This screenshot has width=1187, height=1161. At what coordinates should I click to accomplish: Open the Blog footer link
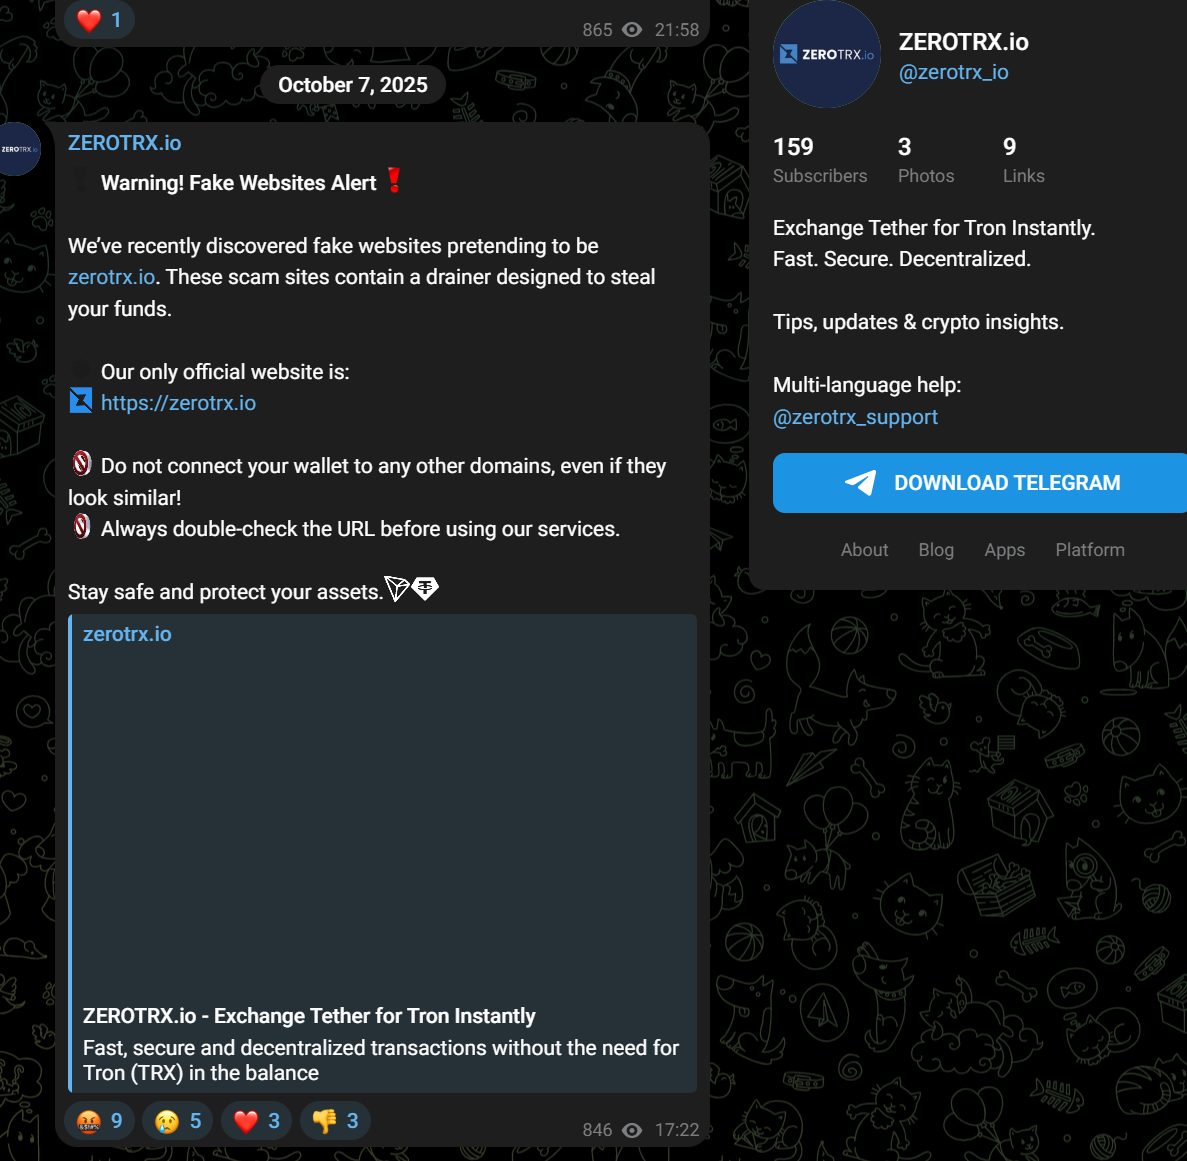click(936, 549)
